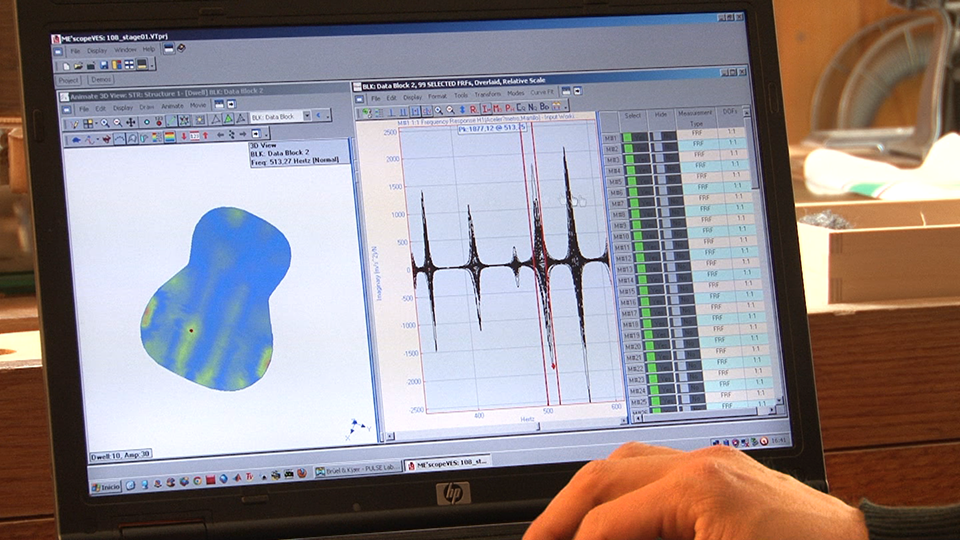The image size is (960, 540).
Task: Click the New file icon in main toolbar
Action: point(66,66)
